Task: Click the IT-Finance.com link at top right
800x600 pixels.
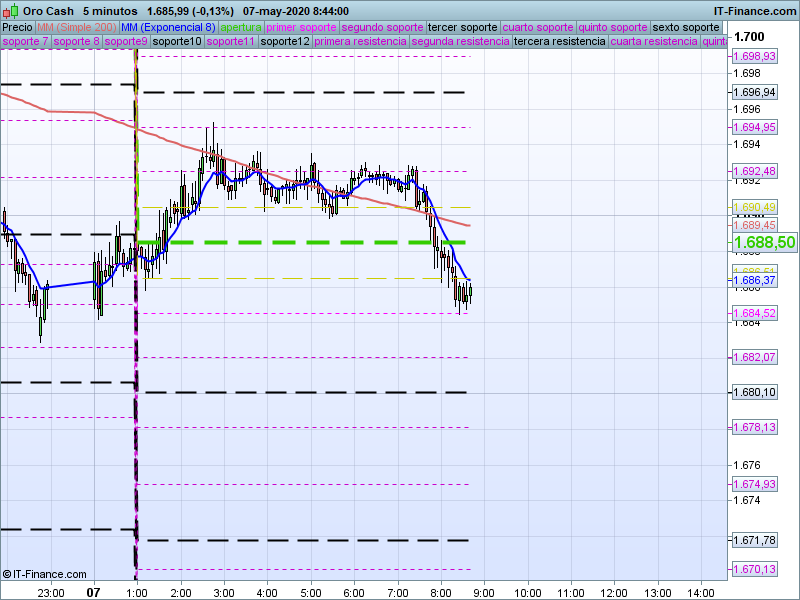Action: (754, 10)
